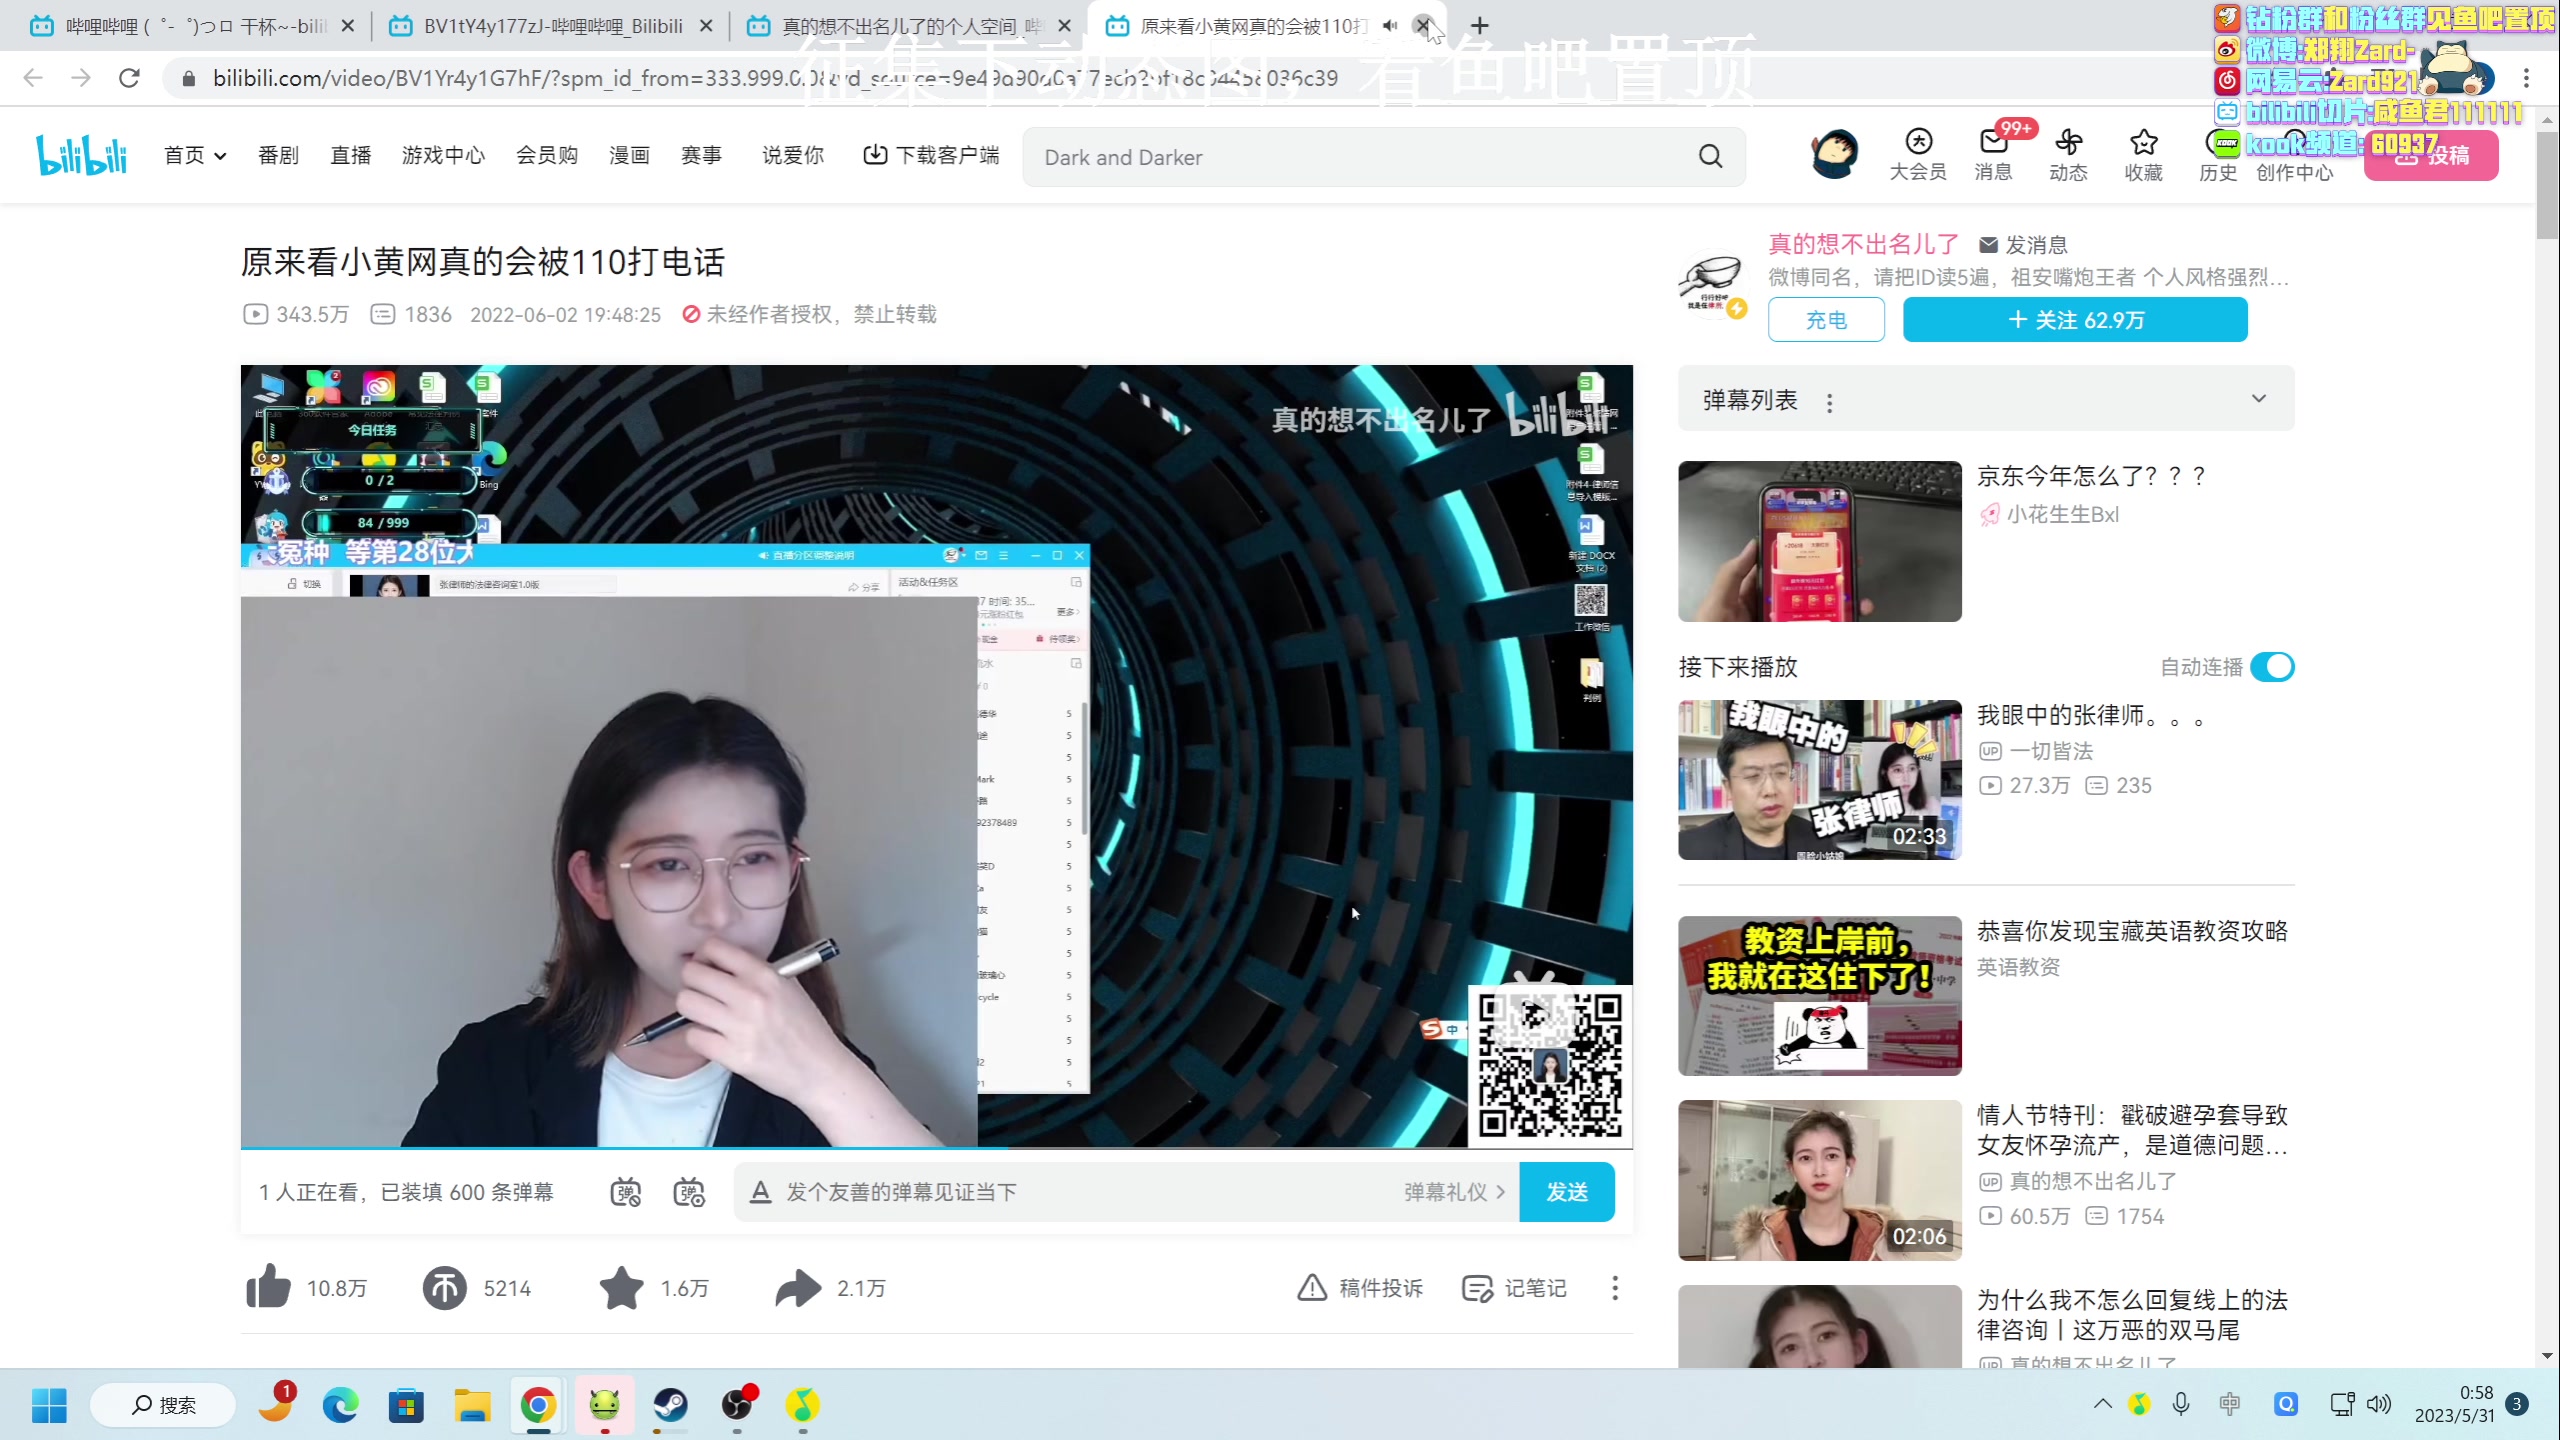2560x1440 pixels.
Task: Click the 关注 62.9万 follow button
Action: click(x=2075, y=320)
